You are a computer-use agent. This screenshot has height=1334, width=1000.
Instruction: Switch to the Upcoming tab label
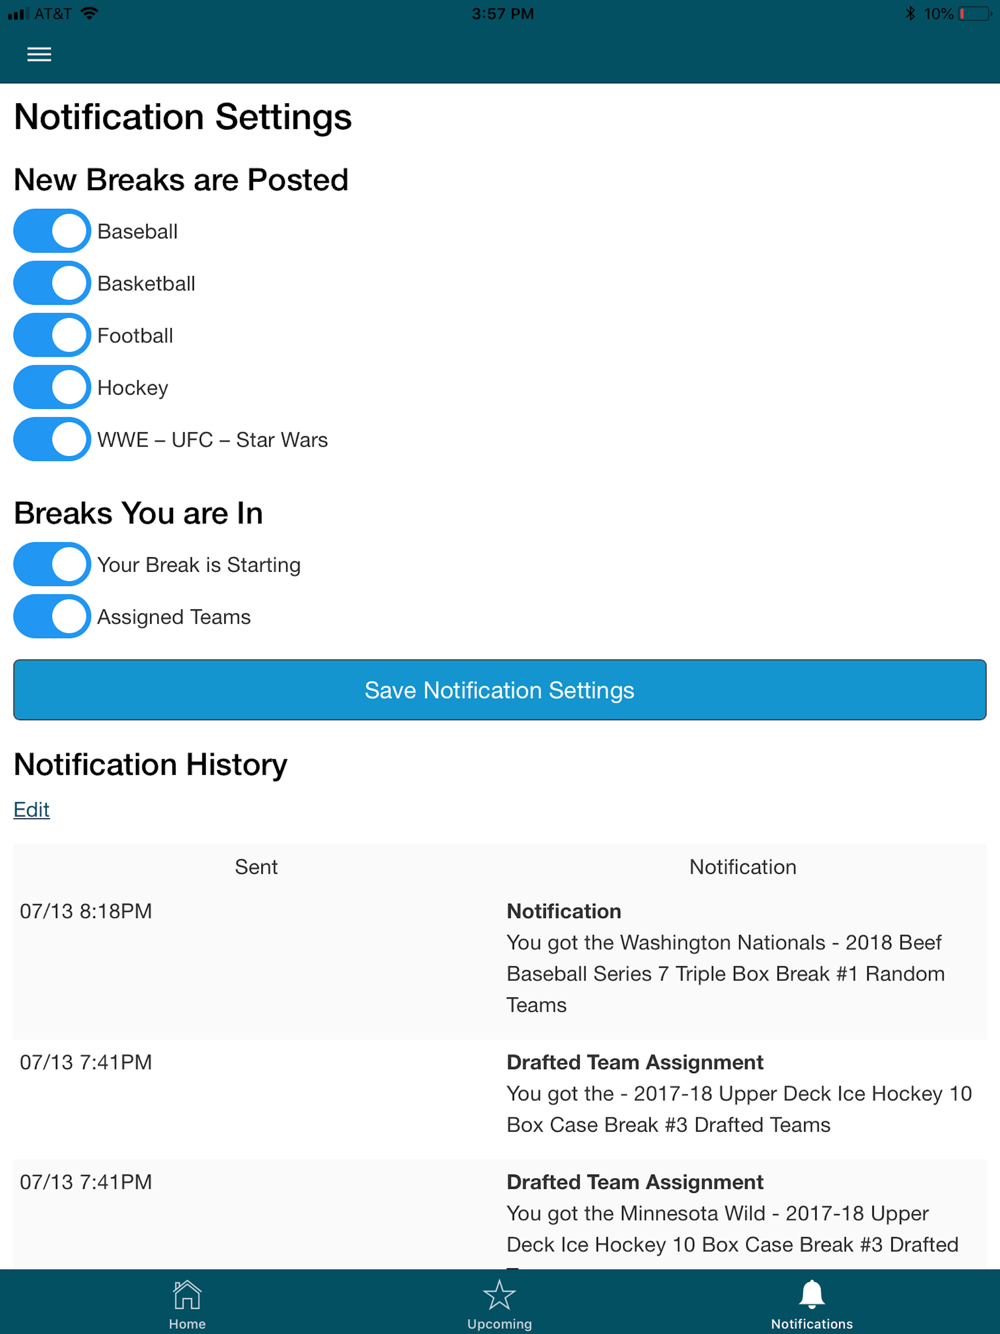pos(499,1324)
